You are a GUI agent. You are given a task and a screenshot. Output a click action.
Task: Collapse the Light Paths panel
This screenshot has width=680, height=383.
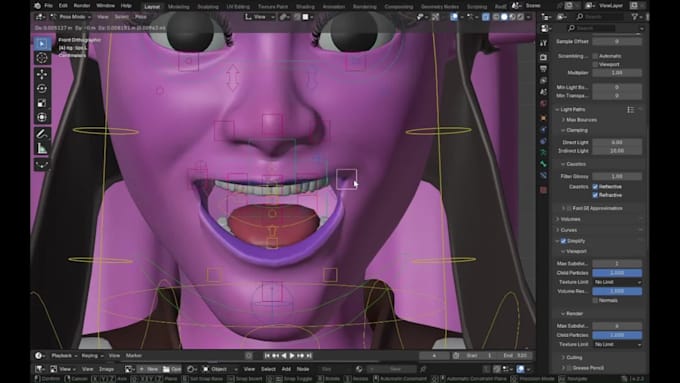(x=571, y=110)
